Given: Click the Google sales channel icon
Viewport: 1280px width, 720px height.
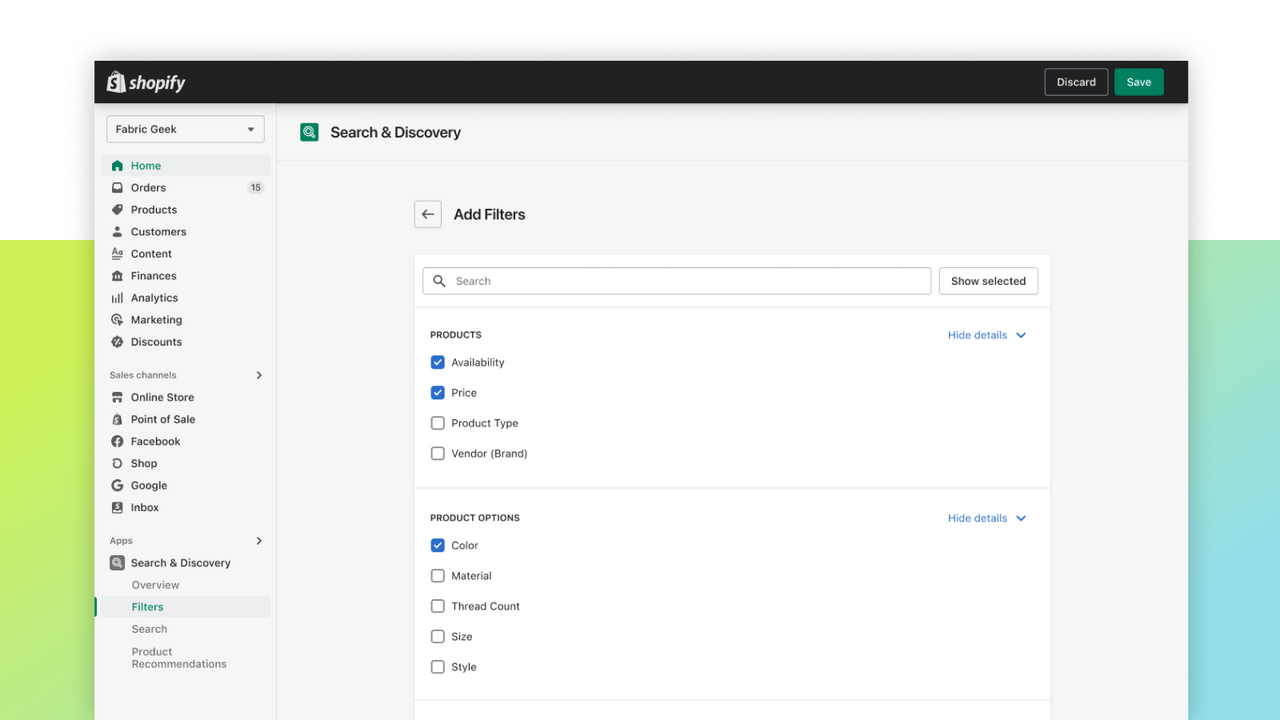Looking at the screenshot, I should [117, 485].
